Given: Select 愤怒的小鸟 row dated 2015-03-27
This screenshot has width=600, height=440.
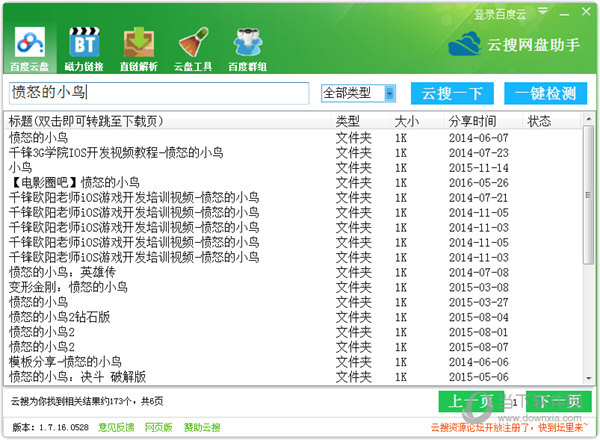Looking at the screenshot, I should 293,302.
